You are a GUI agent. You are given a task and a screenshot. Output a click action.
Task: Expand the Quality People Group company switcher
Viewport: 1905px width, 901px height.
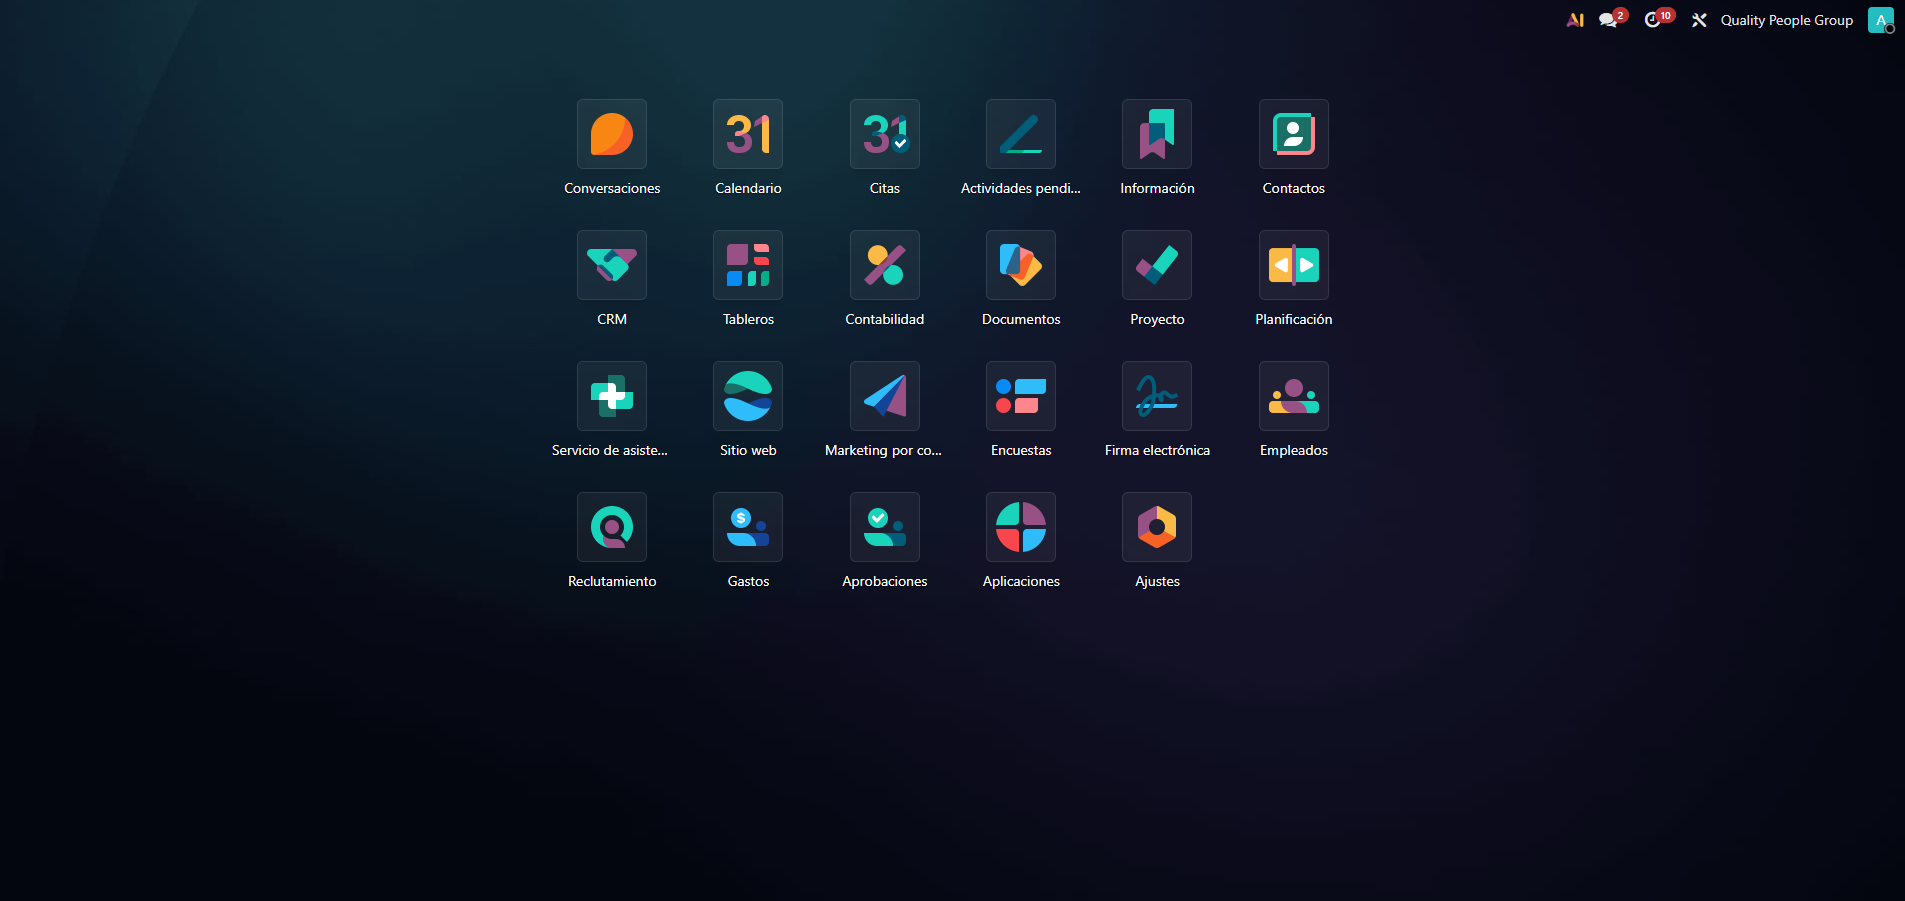pyautogui.click(x=1786, y=20)
